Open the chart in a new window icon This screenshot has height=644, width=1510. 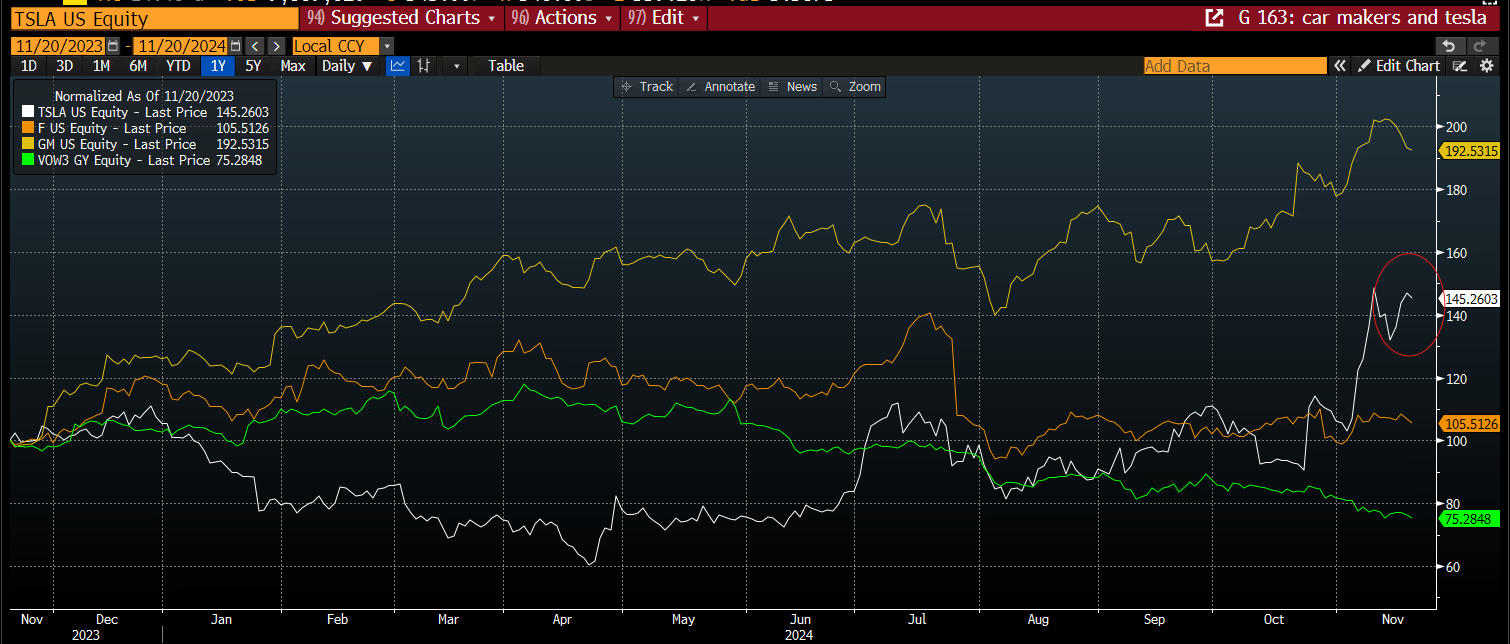[1214, 18]
